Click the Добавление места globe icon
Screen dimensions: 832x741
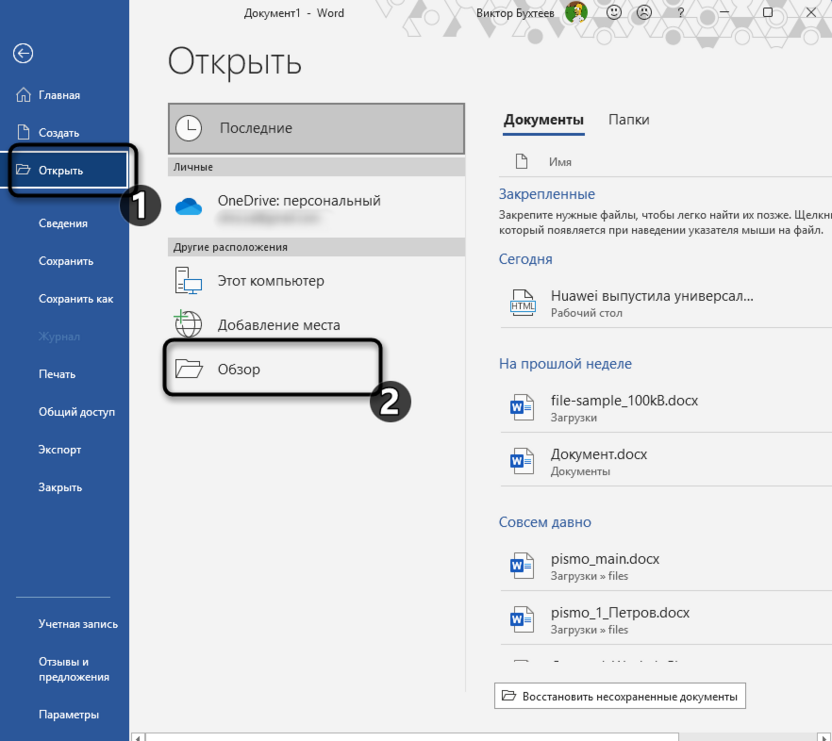point(188,324)
